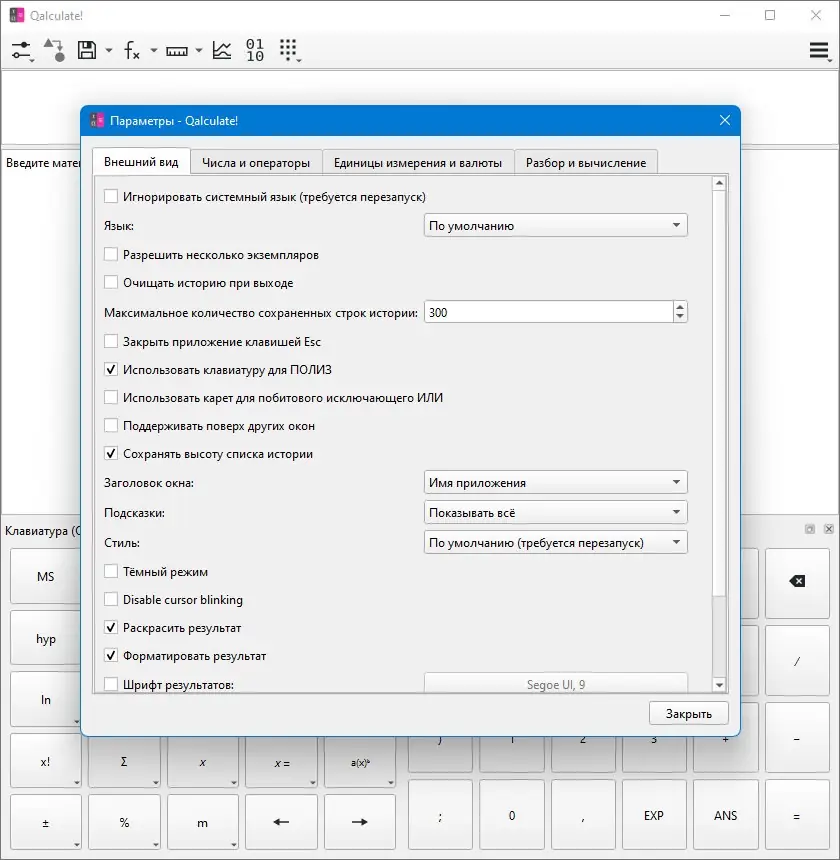Image resolution: width=840 pixels, height=860 pixels.
Task: Close the keypad panel with its X
Action: (x=828, y=529)
